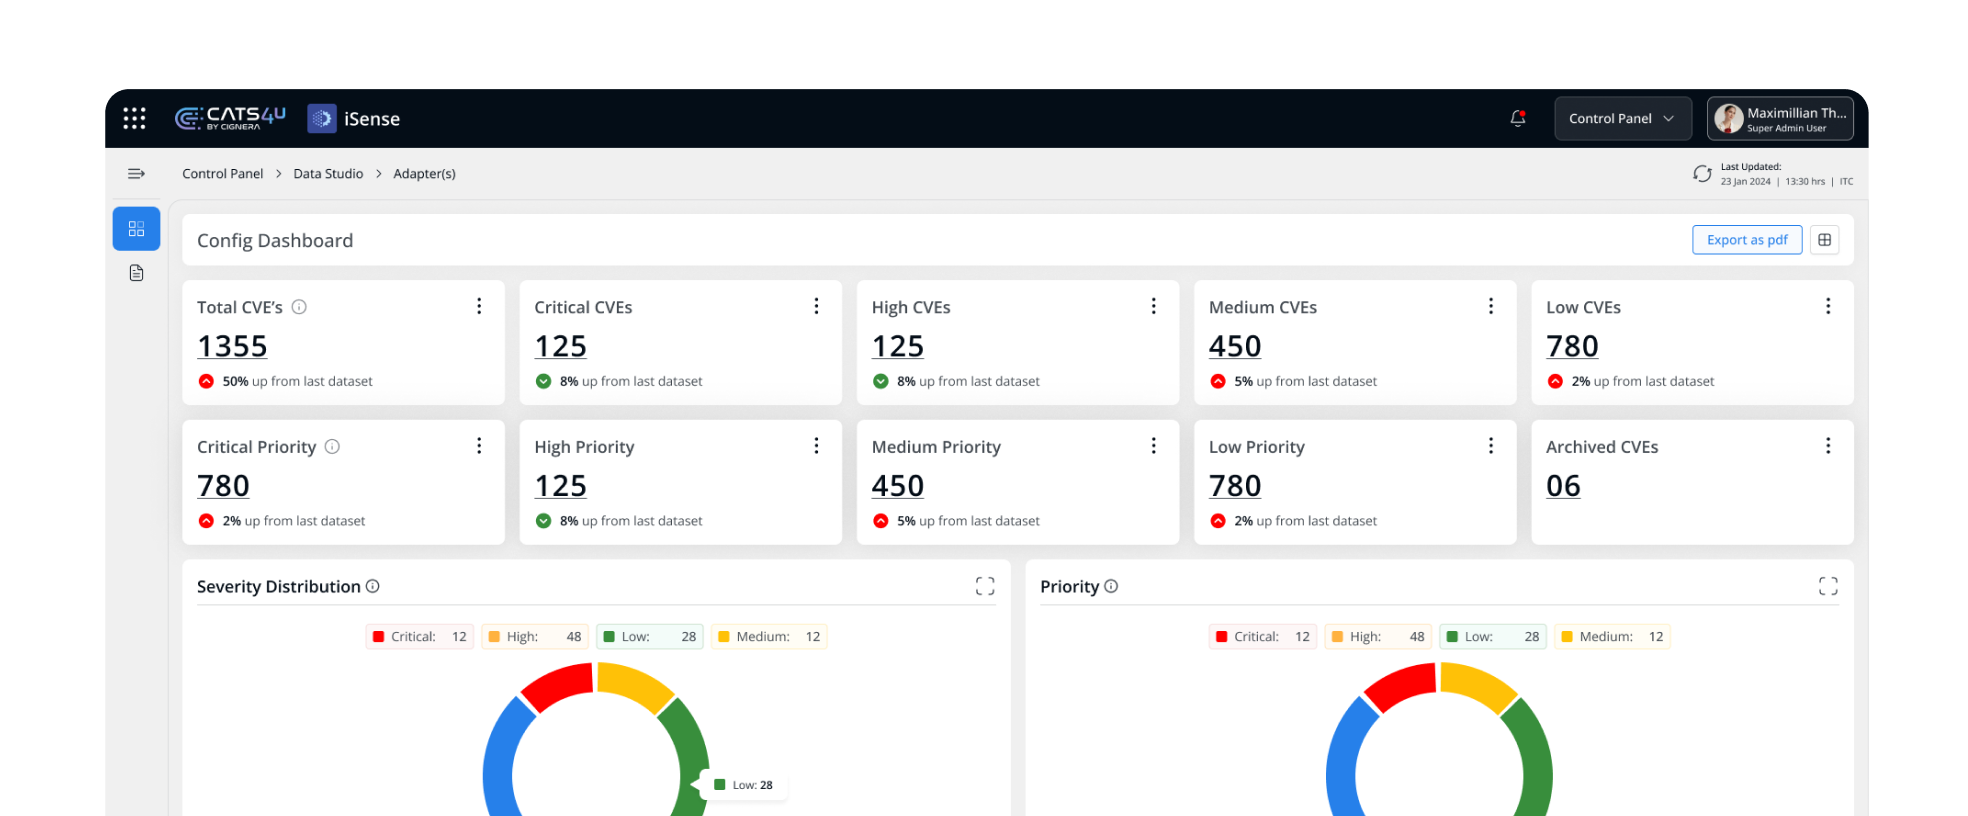Toggle High legend in Severity Distribution

[535, 637]
